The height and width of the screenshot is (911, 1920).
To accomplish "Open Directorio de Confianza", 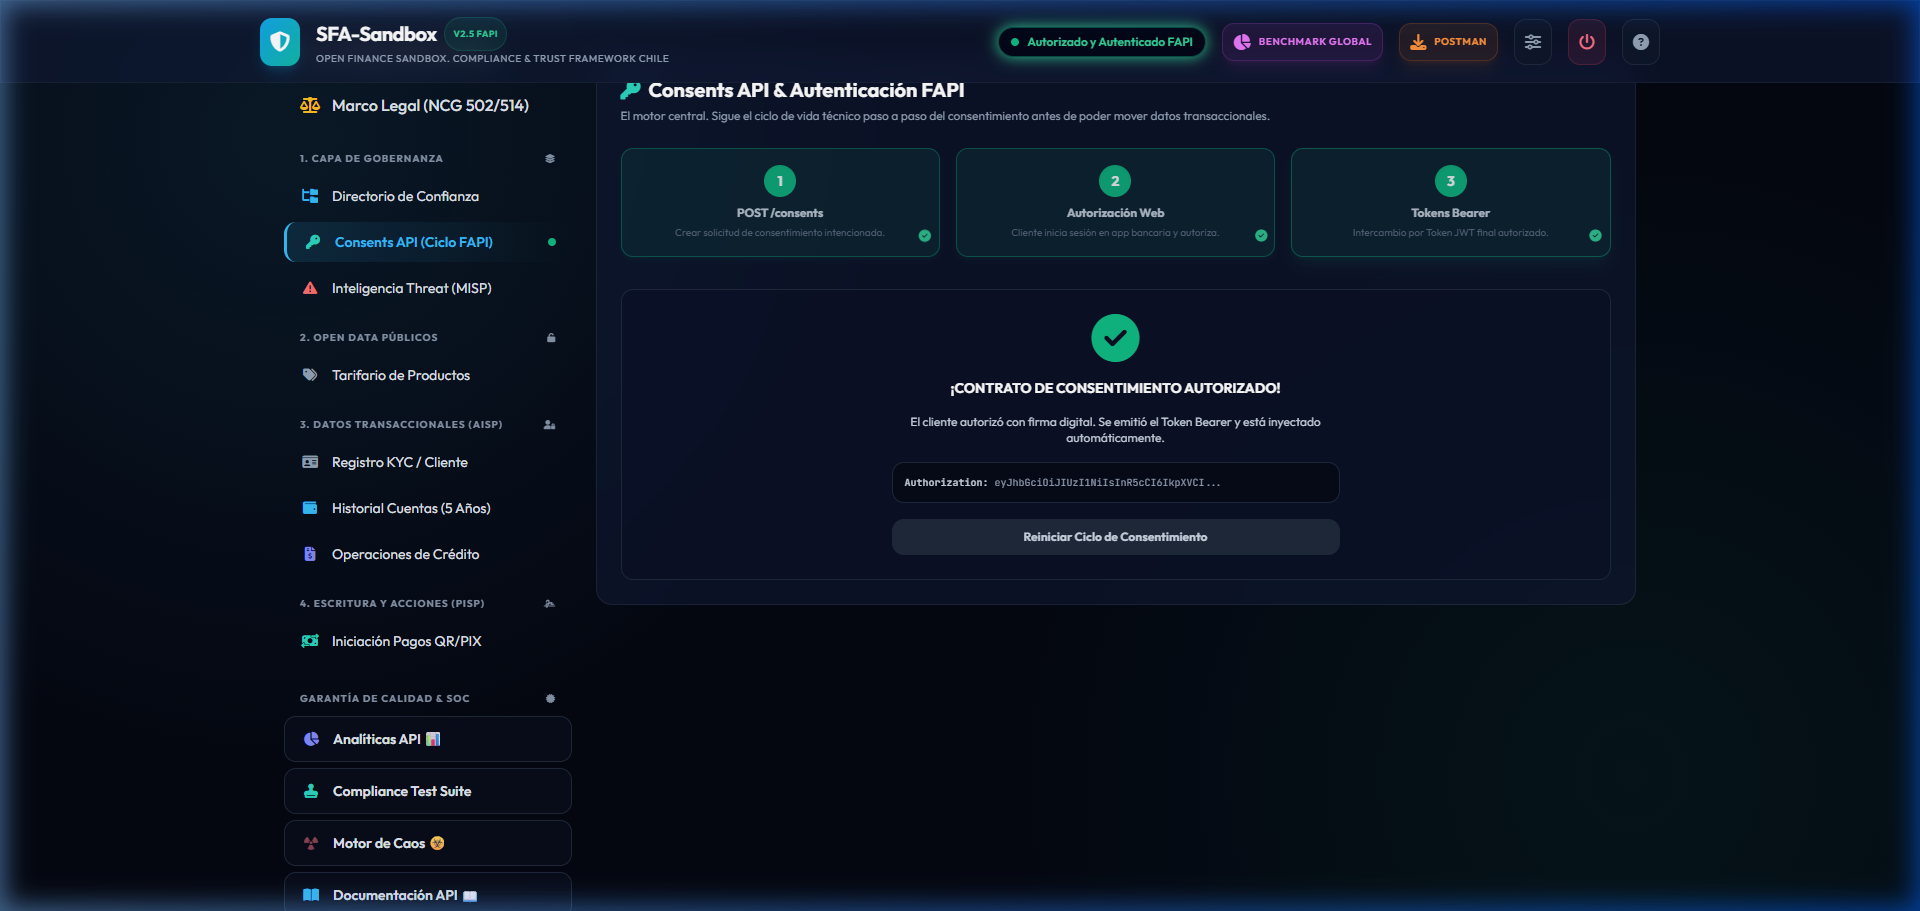I will (428, 196).
